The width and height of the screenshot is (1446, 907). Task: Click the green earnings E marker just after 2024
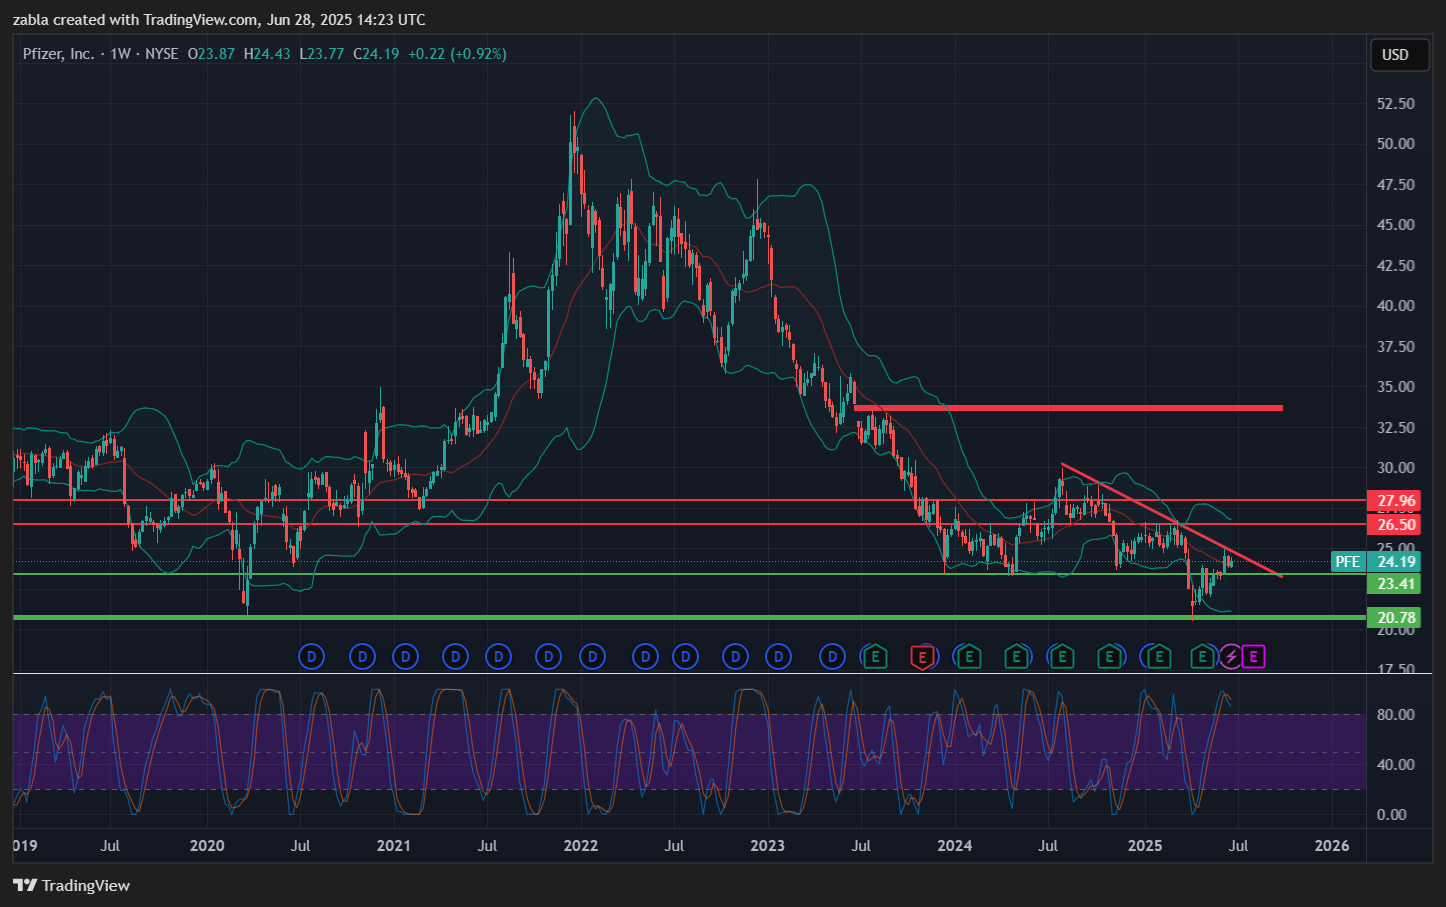point(968,657)
